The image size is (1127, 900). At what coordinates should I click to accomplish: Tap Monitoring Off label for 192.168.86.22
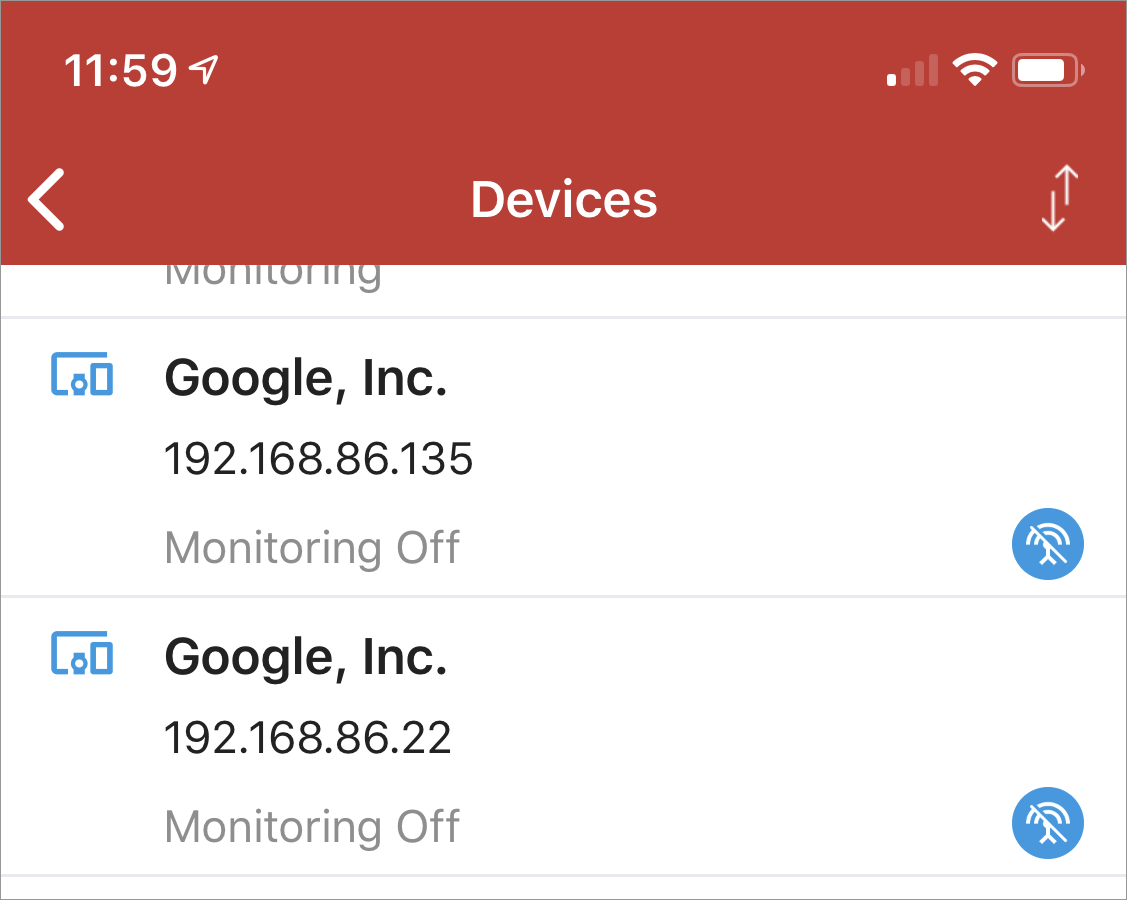[x=312, y=827]
